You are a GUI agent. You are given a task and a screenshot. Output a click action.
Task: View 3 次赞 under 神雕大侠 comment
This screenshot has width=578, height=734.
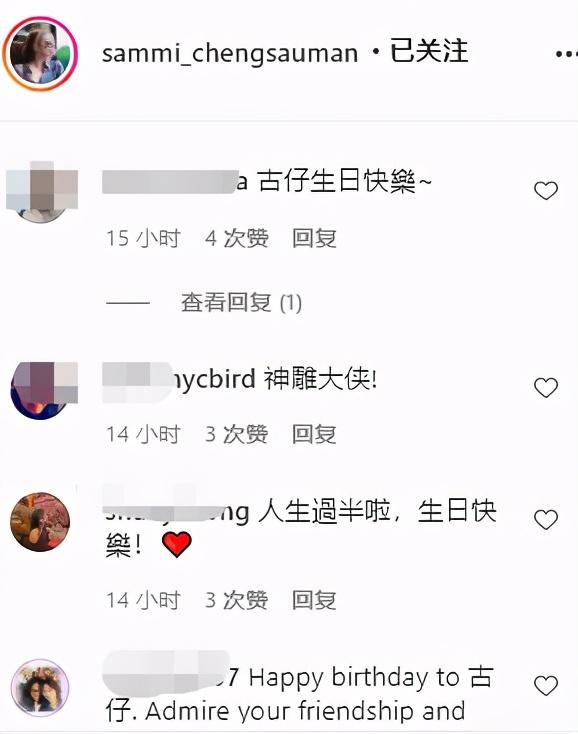click(237, 434)
